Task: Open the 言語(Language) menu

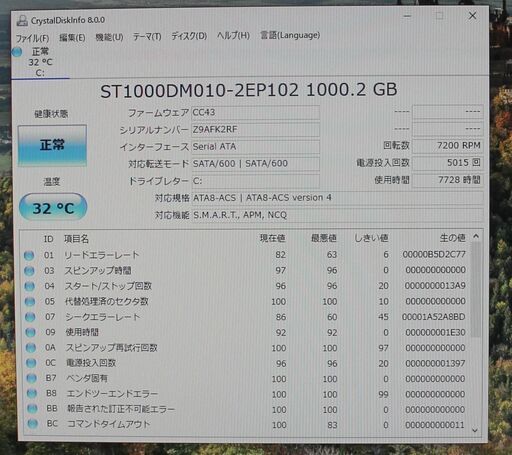Action: point(290,35)
